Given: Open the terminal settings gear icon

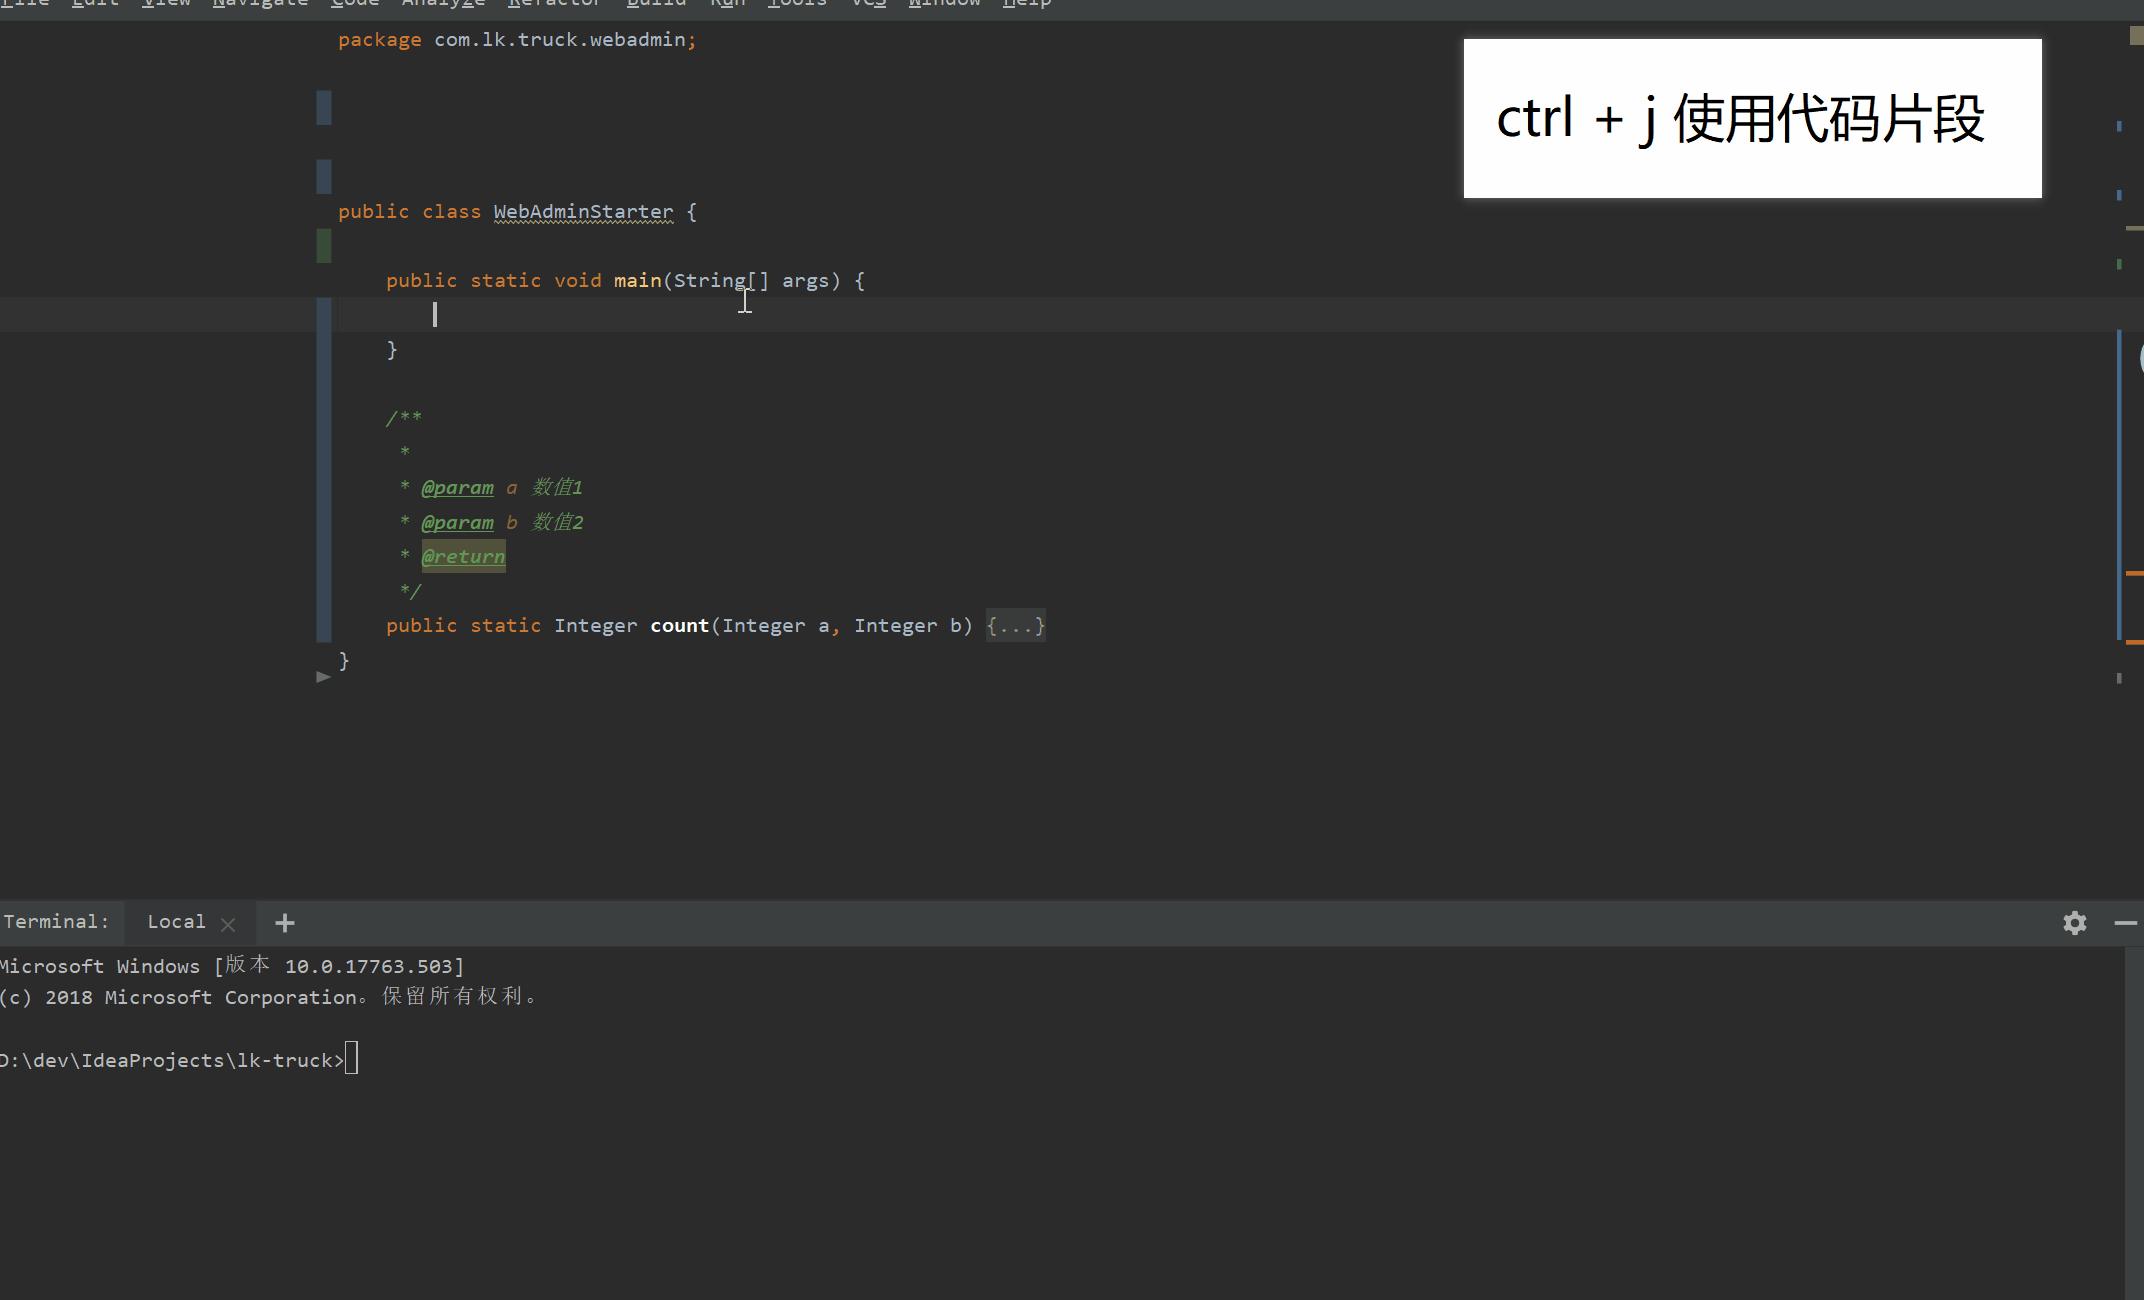Looking at the screenshot, I should 2074,923.
